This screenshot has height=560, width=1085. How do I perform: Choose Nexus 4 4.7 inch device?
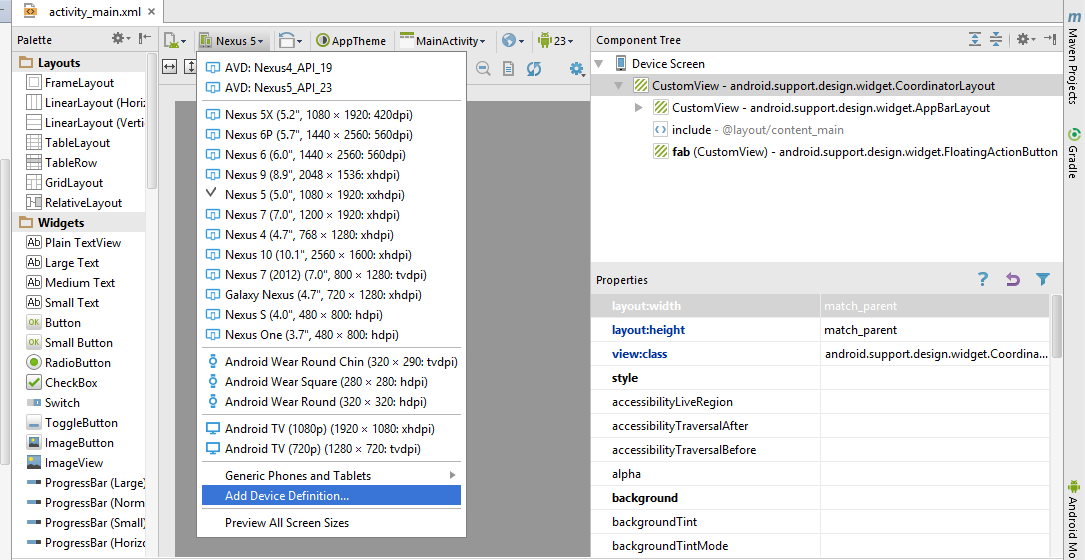(x=331, y=235)
